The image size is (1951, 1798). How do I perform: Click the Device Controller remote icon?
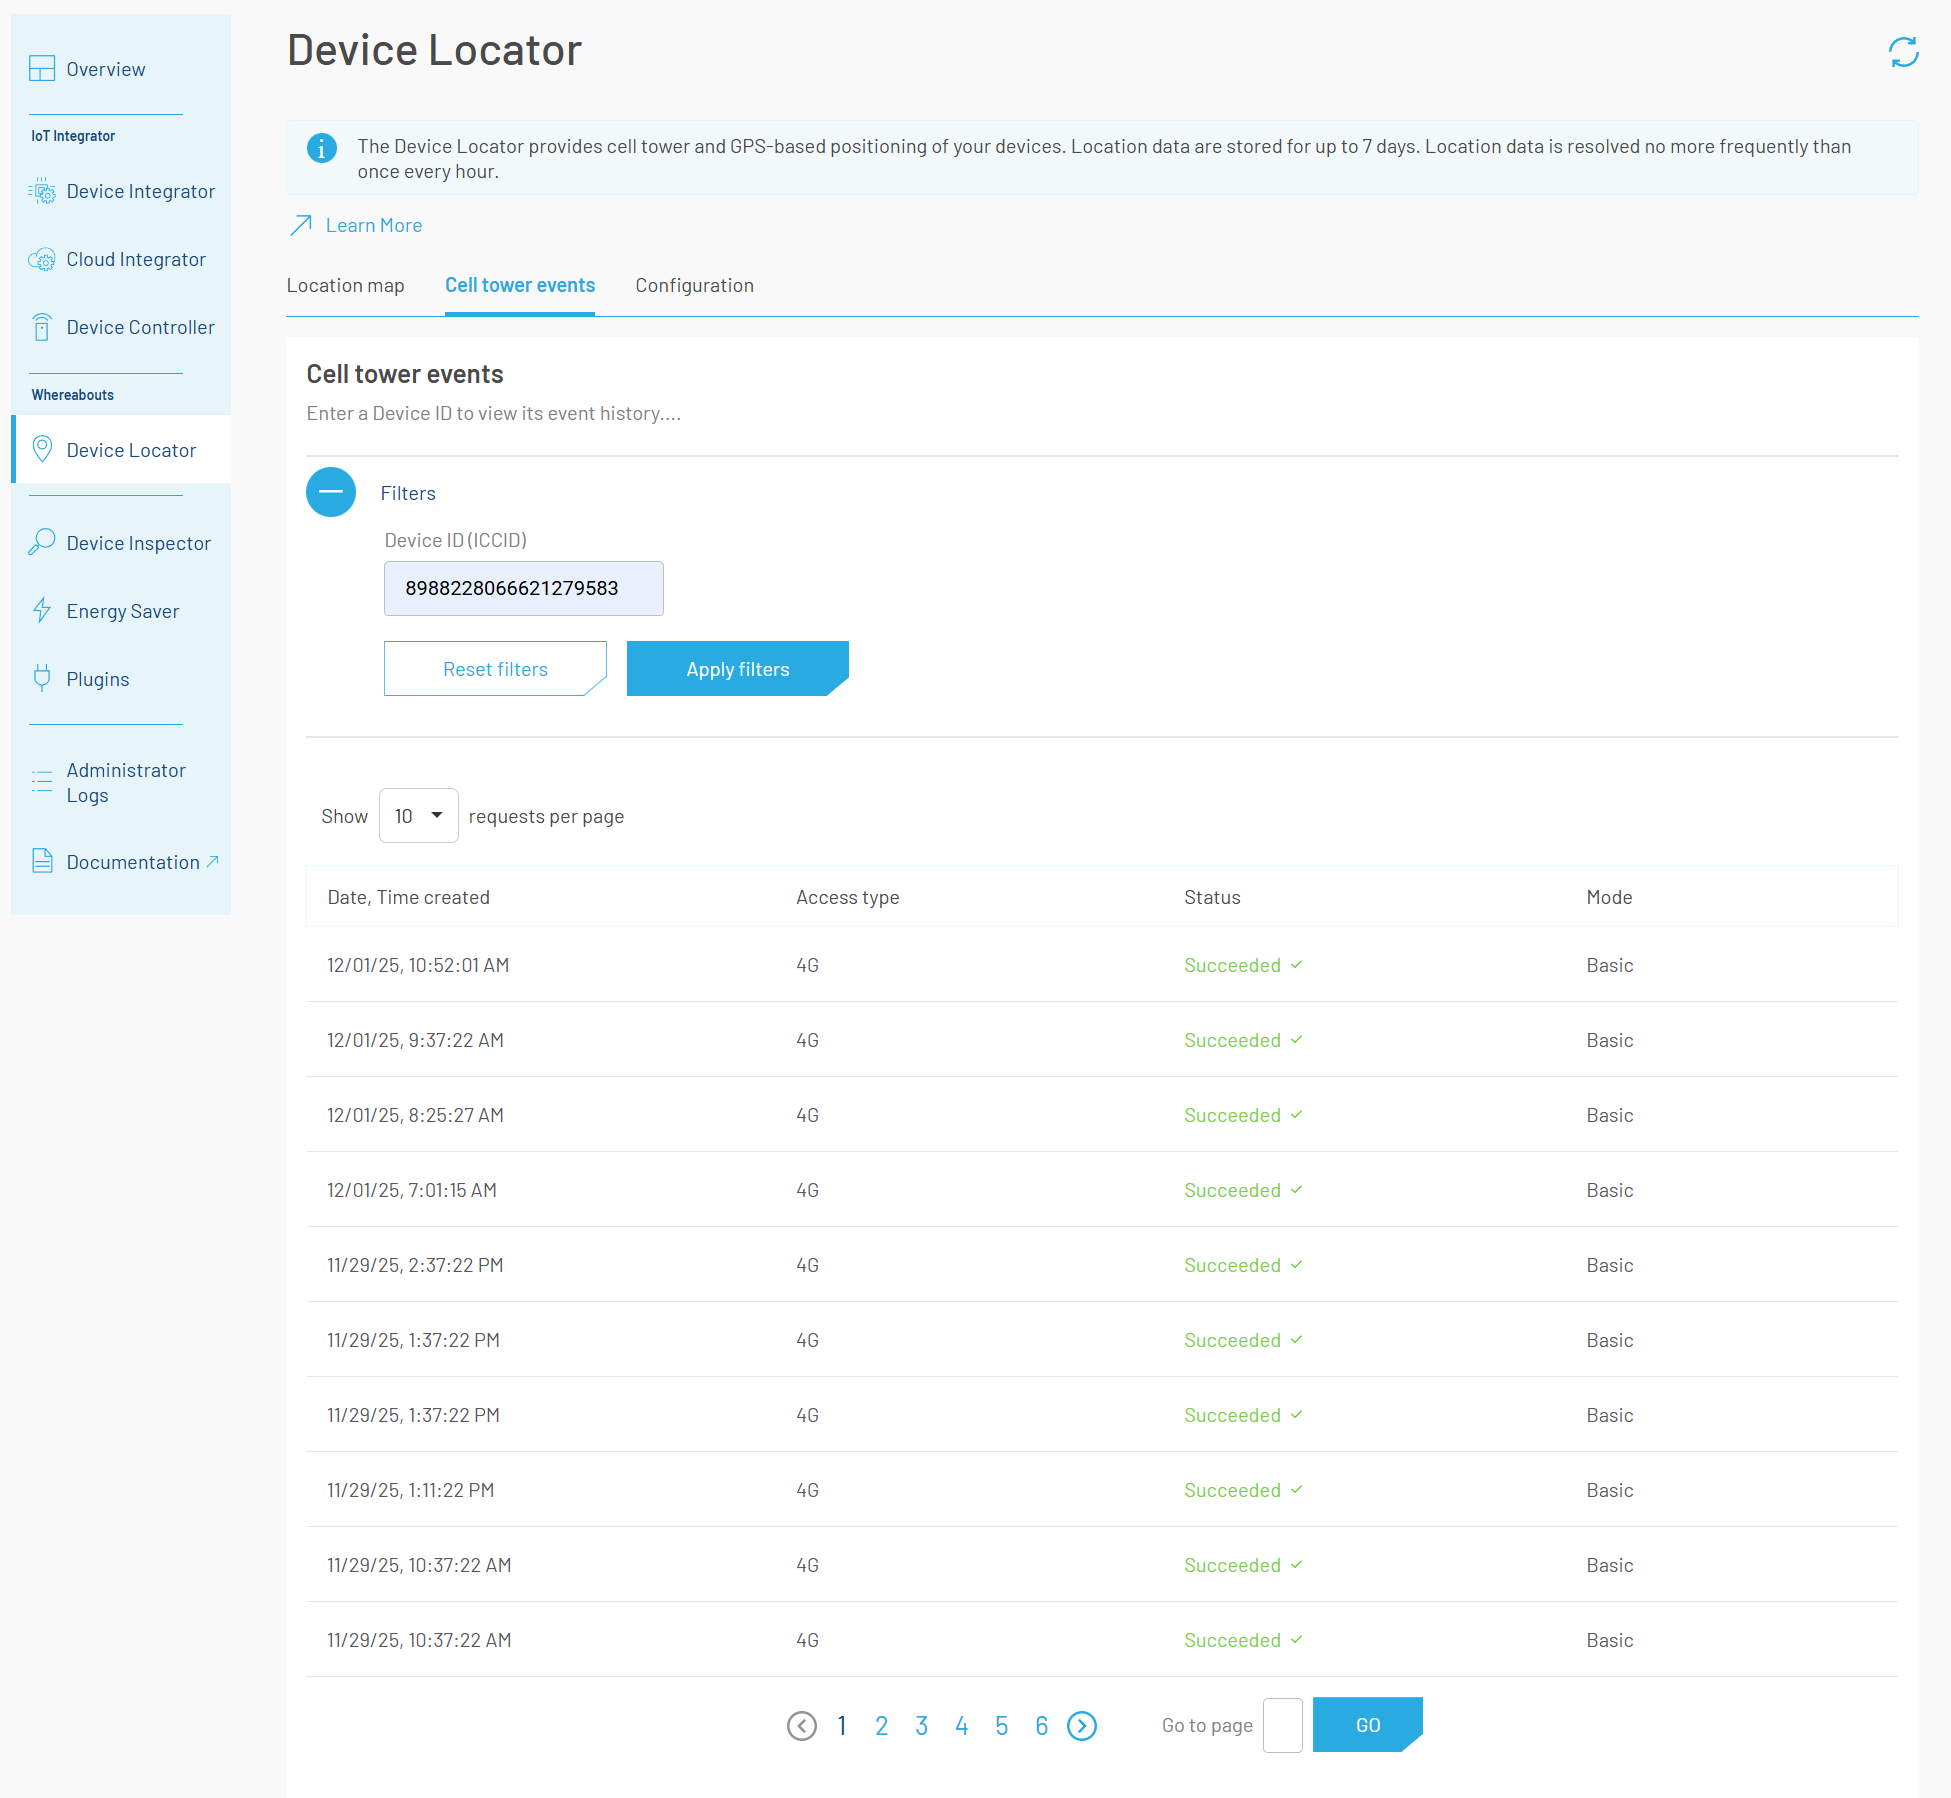tap(42, 327)
